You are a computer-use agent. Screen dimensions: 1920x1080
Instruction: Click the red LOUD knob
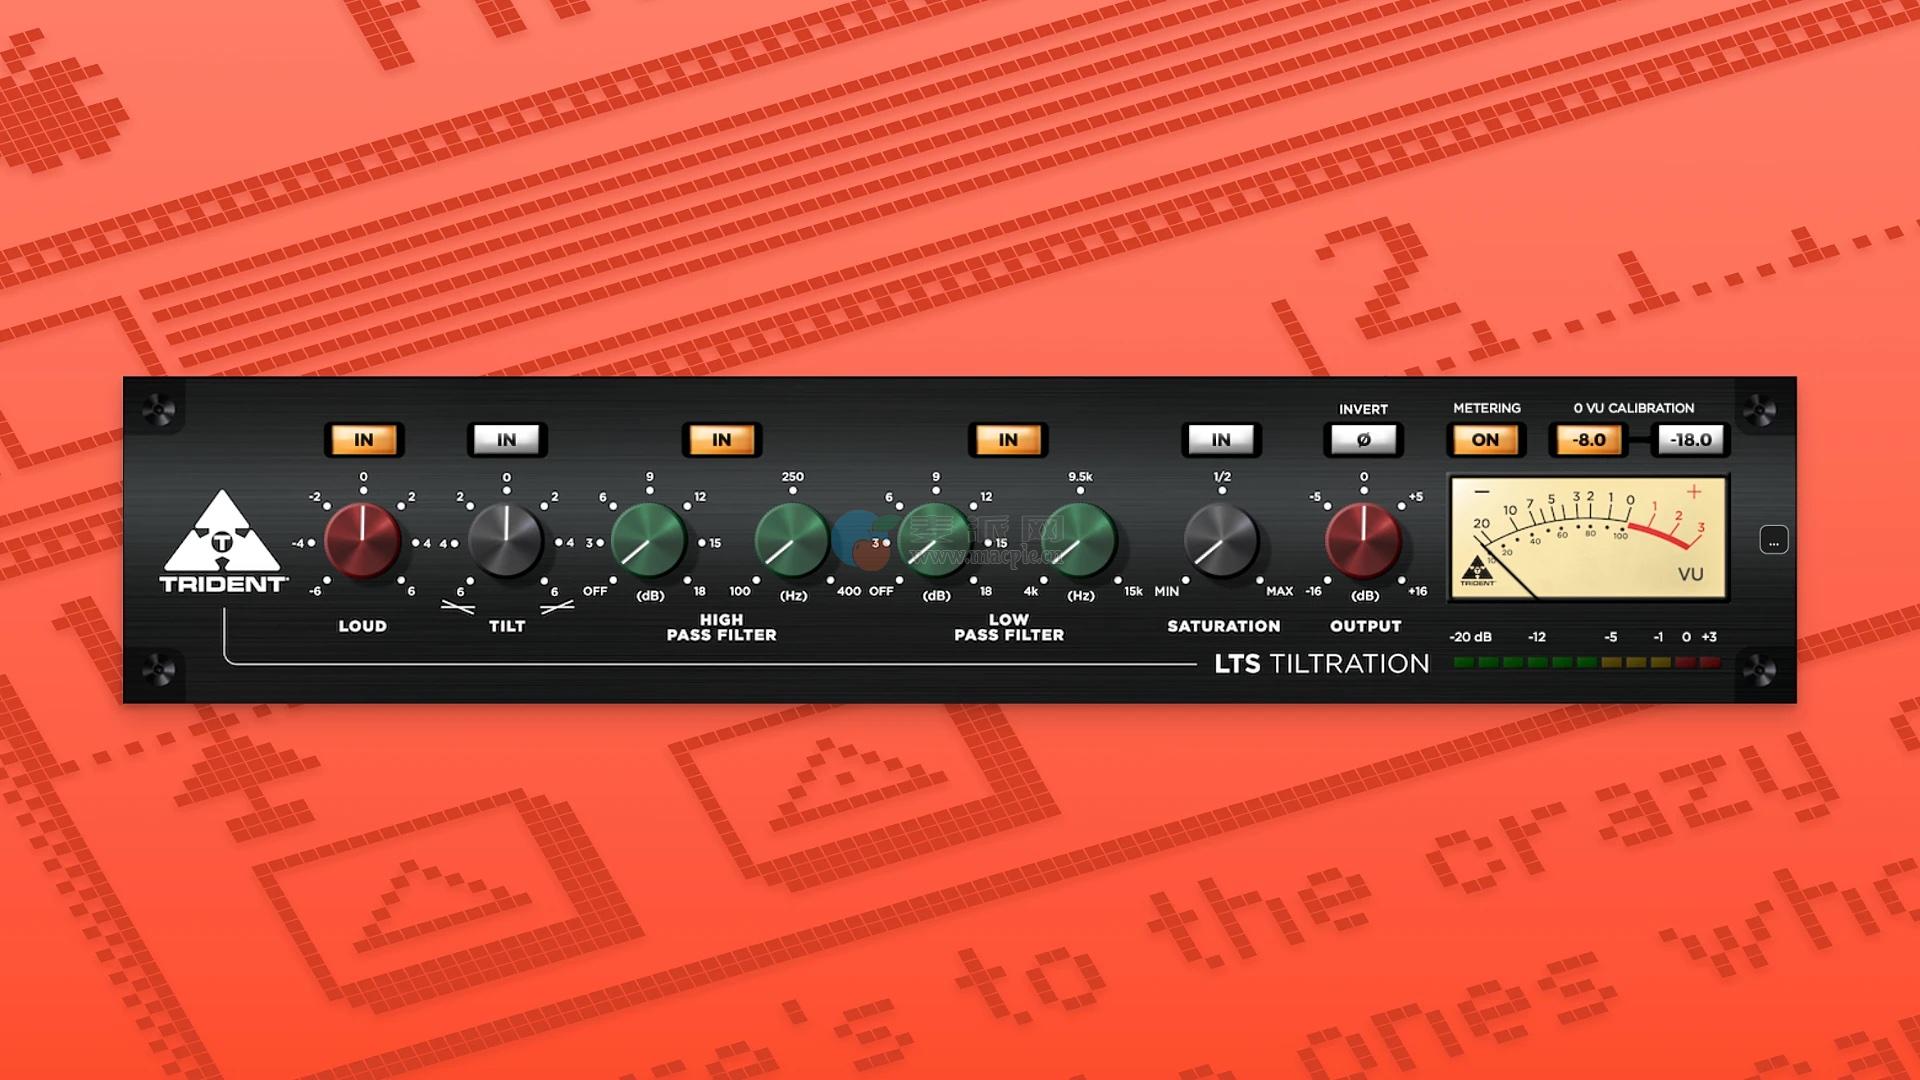pyautogui.click(x=363, y=541)
